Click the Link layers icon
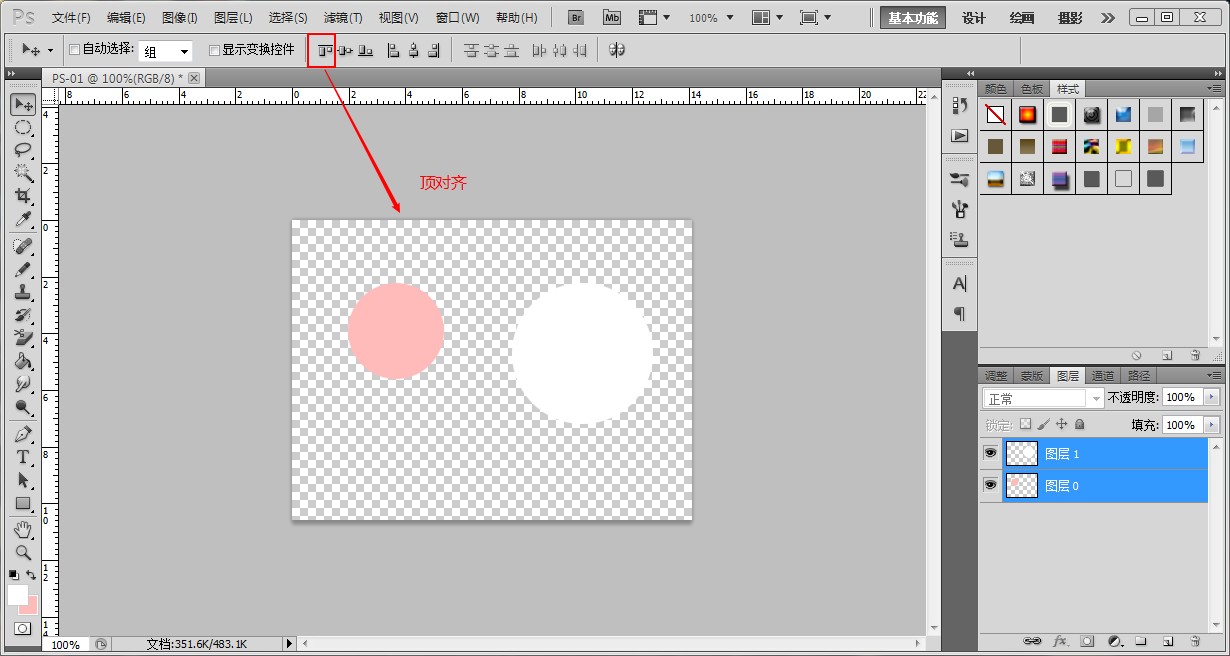 pyautogui.click(x=1033, y=641)
